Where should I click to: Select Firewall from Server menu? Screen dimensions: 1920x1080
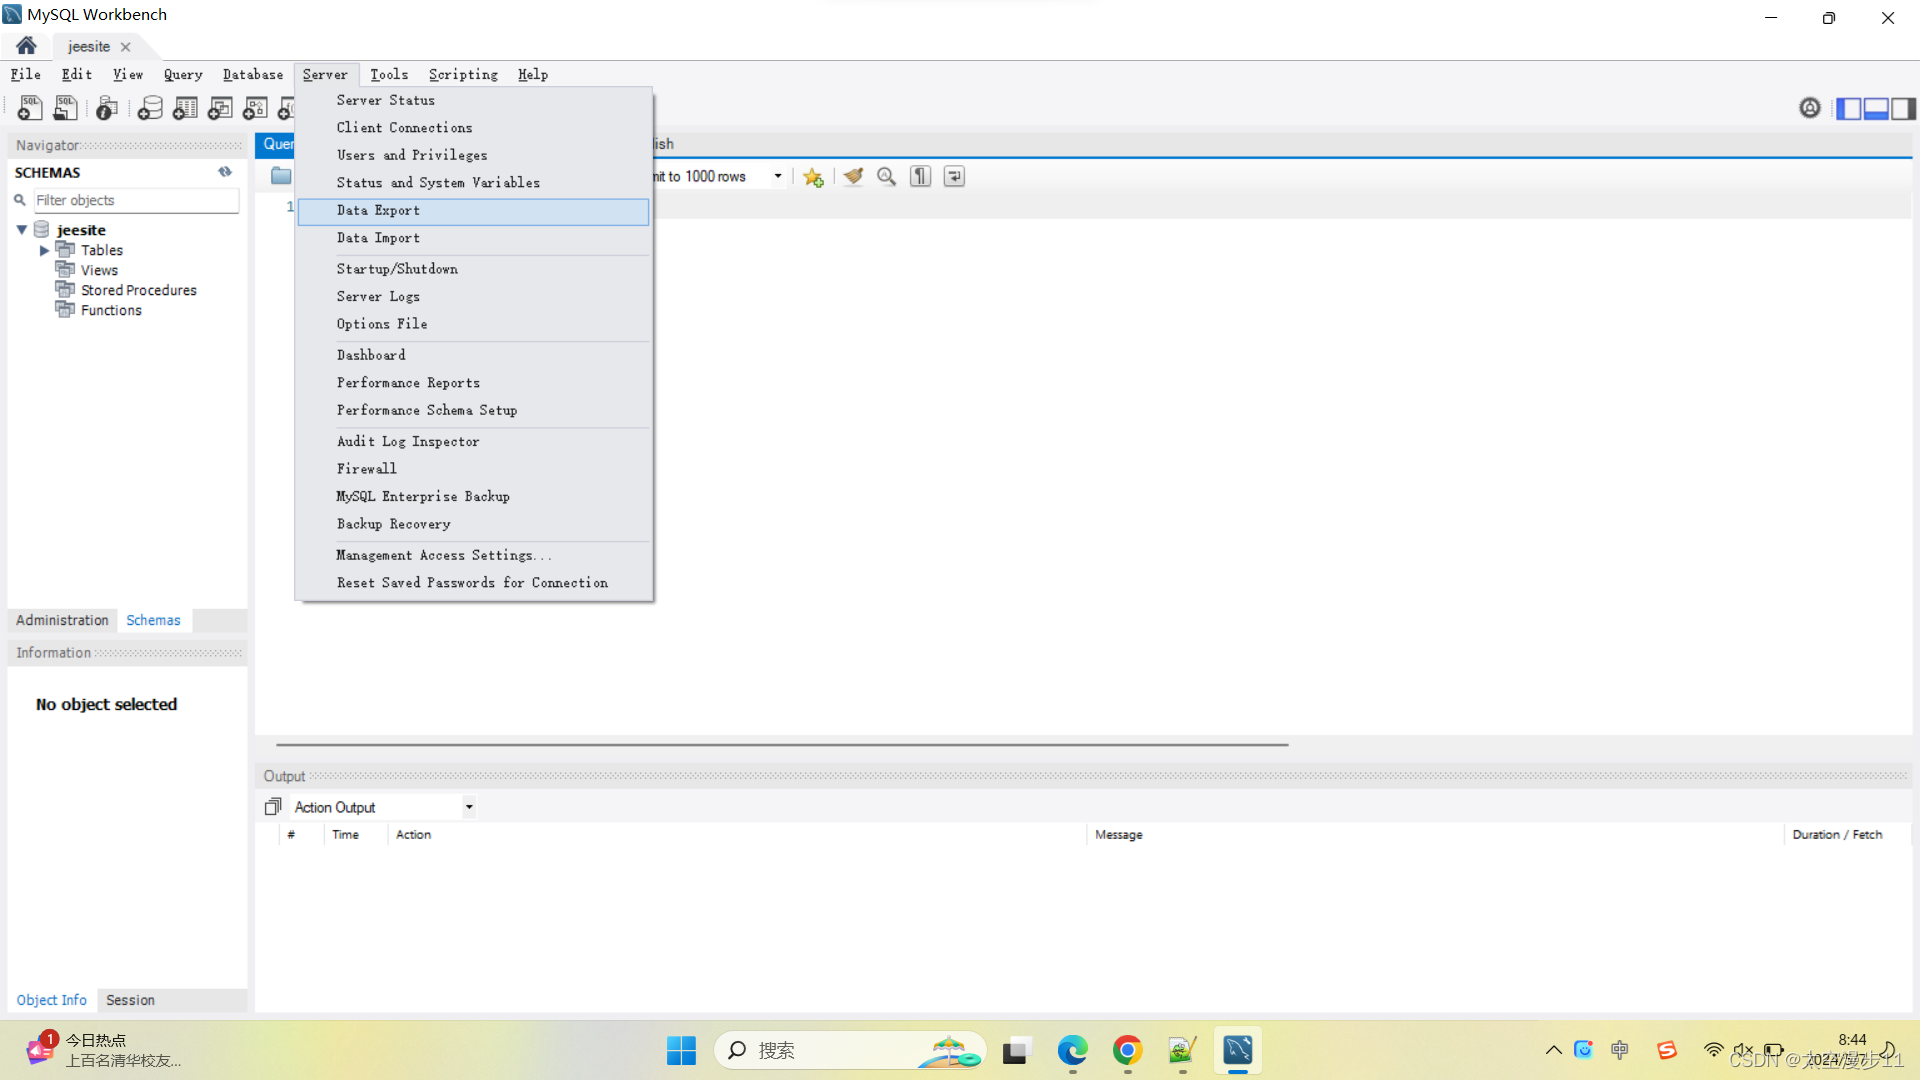click(x=474, y=469)
